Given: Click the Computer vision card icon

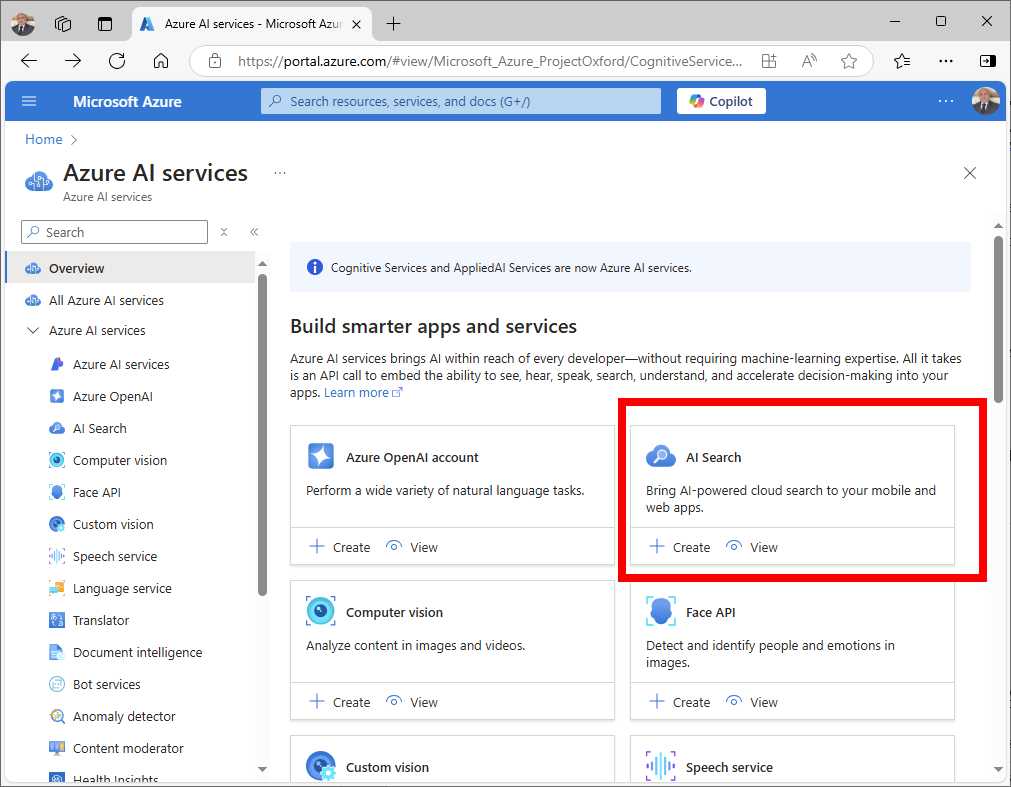Looking at the screenshot, I should click(x=320, y=611).
